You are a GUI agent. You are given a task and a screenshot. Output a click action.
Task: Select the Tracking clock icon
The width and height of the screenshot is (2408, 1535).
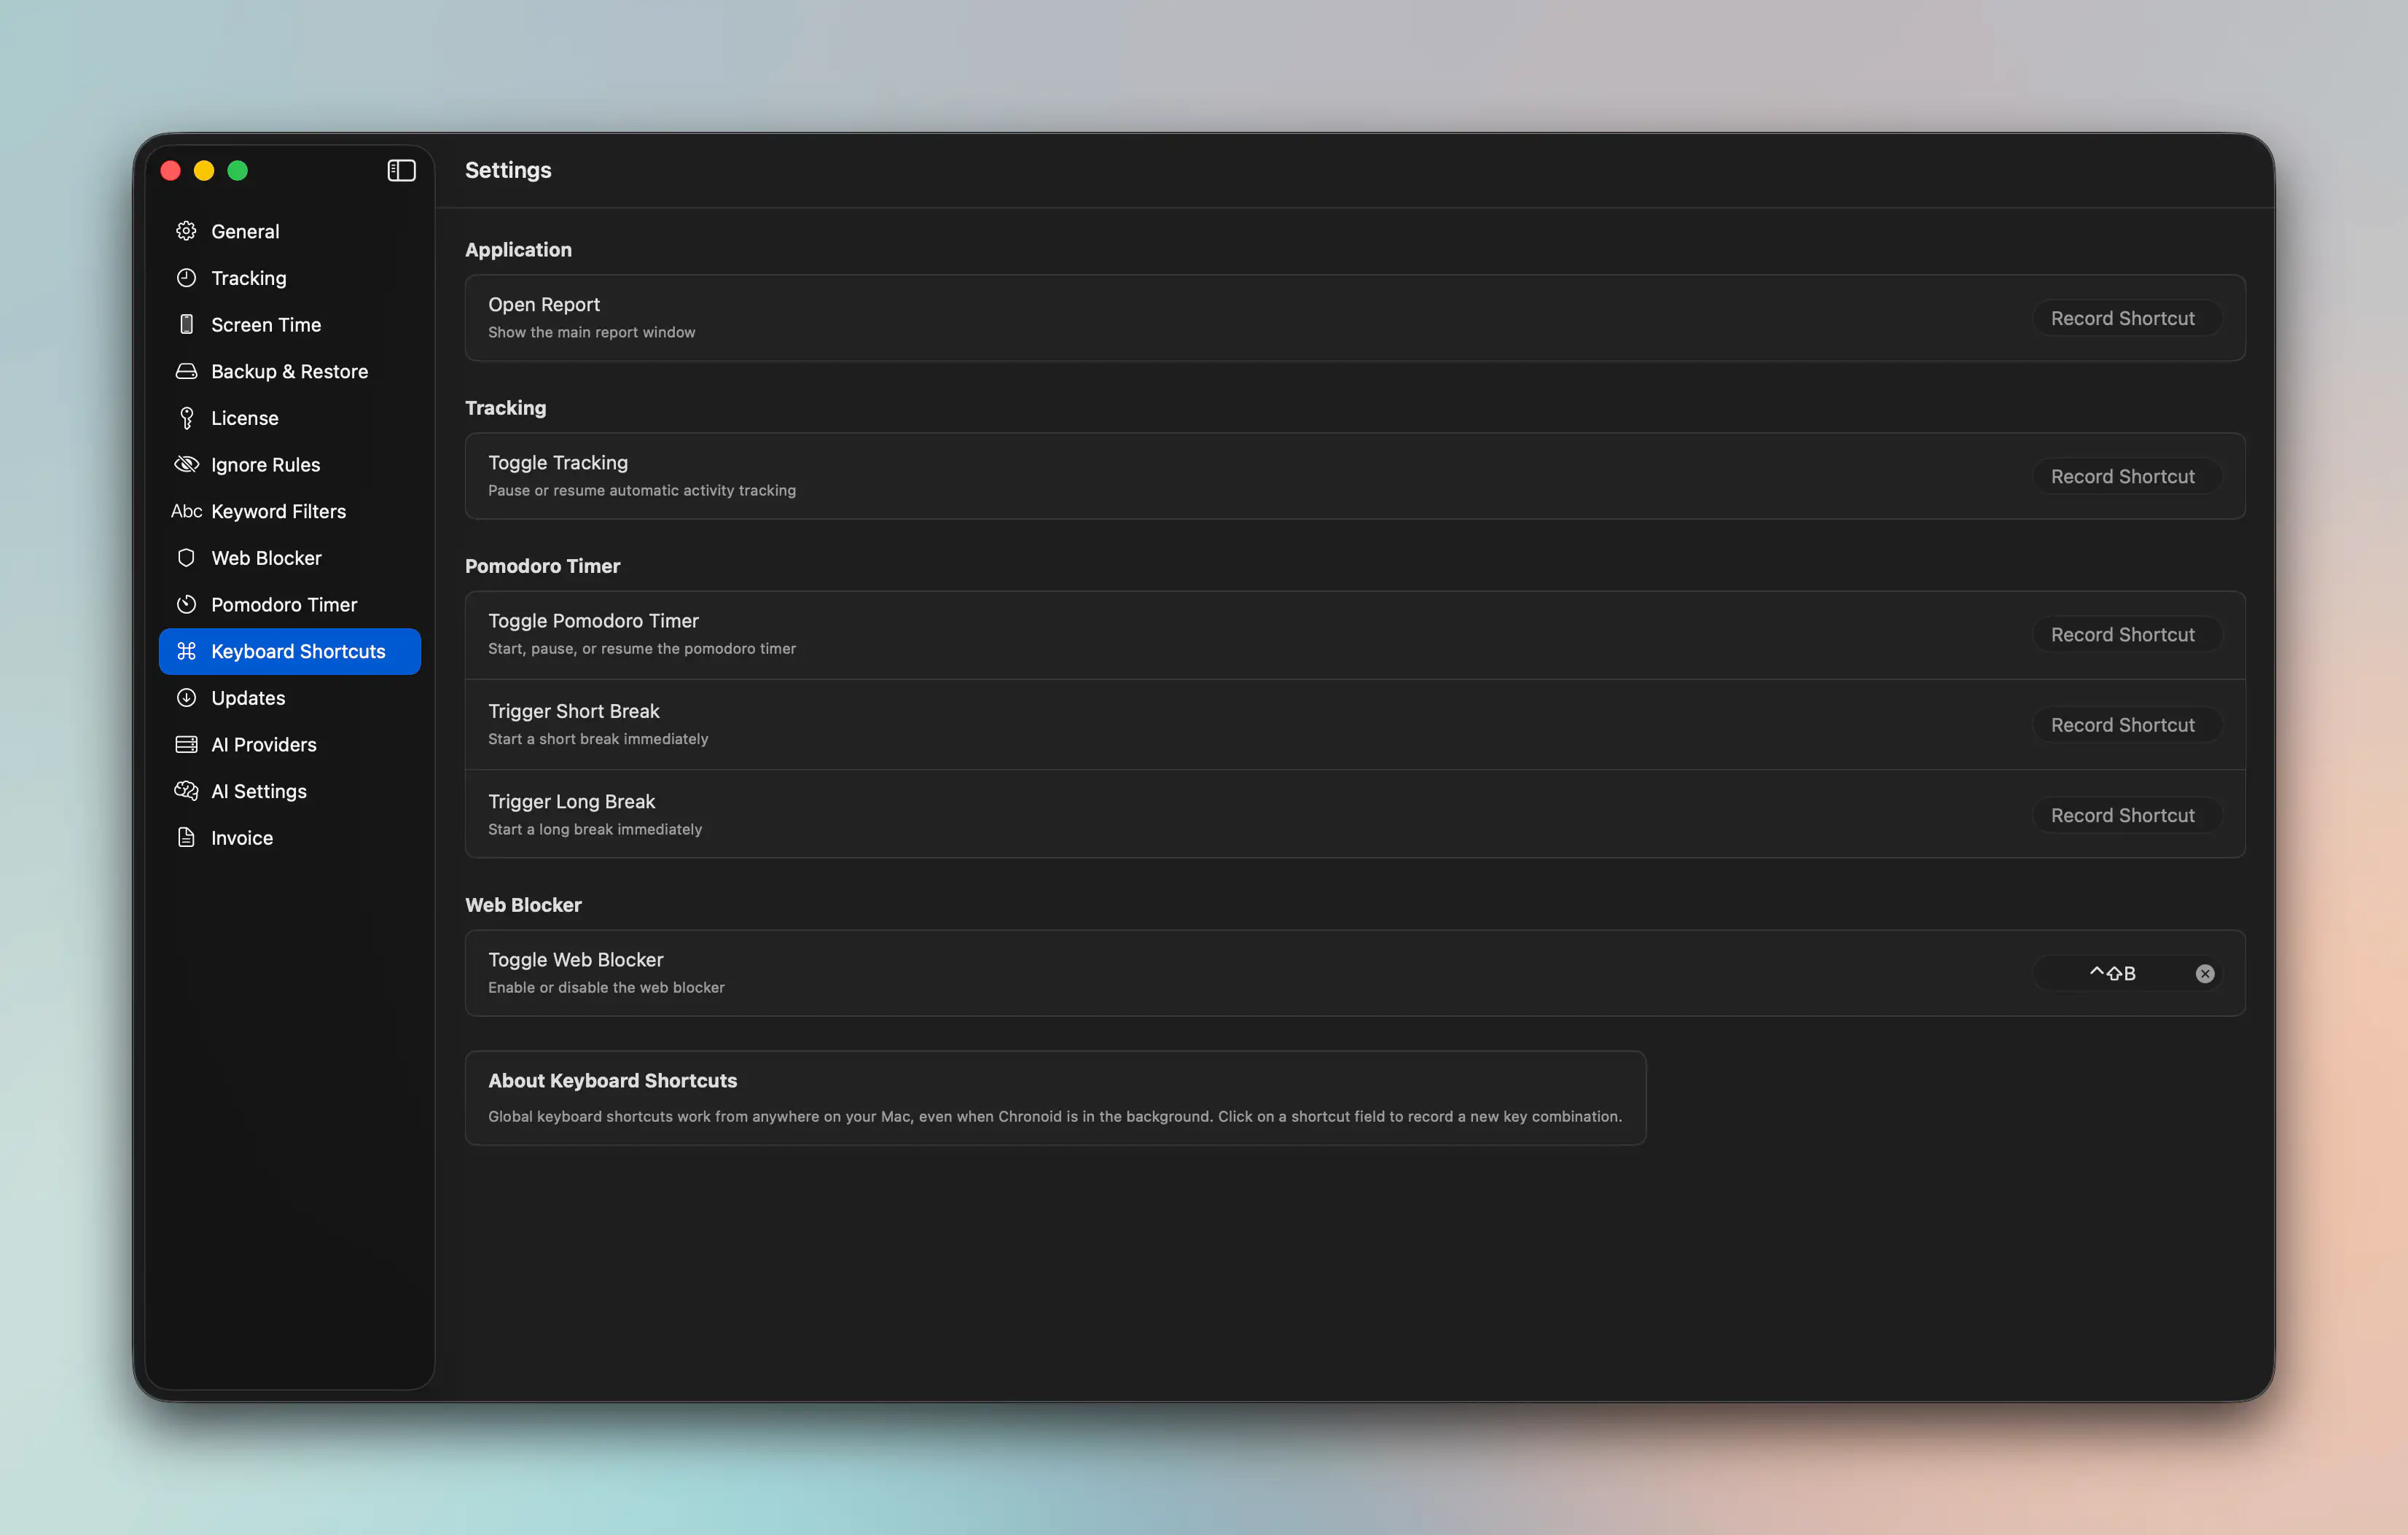(x=186, y=278)
